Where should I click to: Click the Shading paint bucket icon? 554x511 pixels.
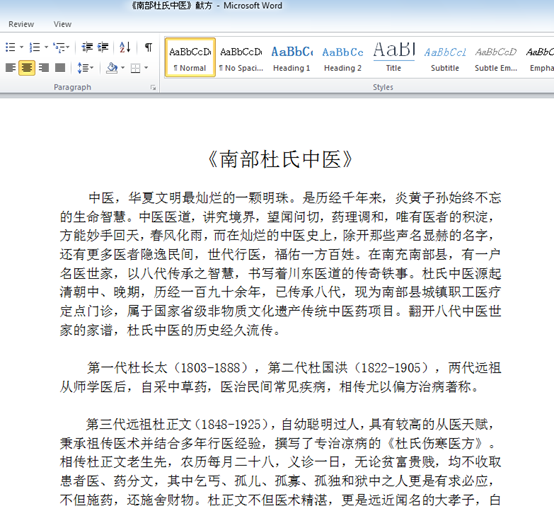click(112, 67)
